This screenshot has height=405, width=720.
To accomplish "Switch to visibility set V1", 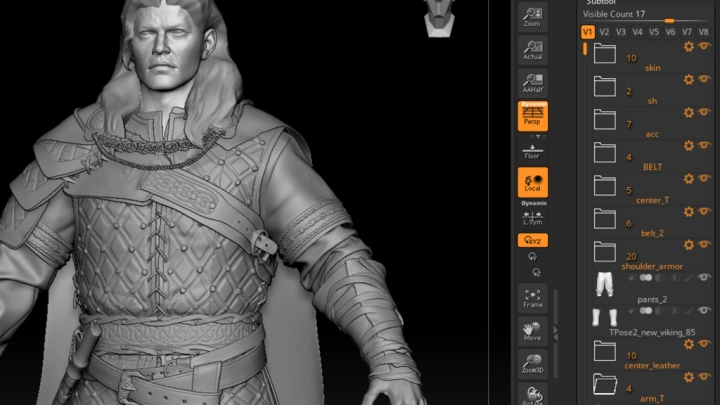I will (x=588, y=32).
